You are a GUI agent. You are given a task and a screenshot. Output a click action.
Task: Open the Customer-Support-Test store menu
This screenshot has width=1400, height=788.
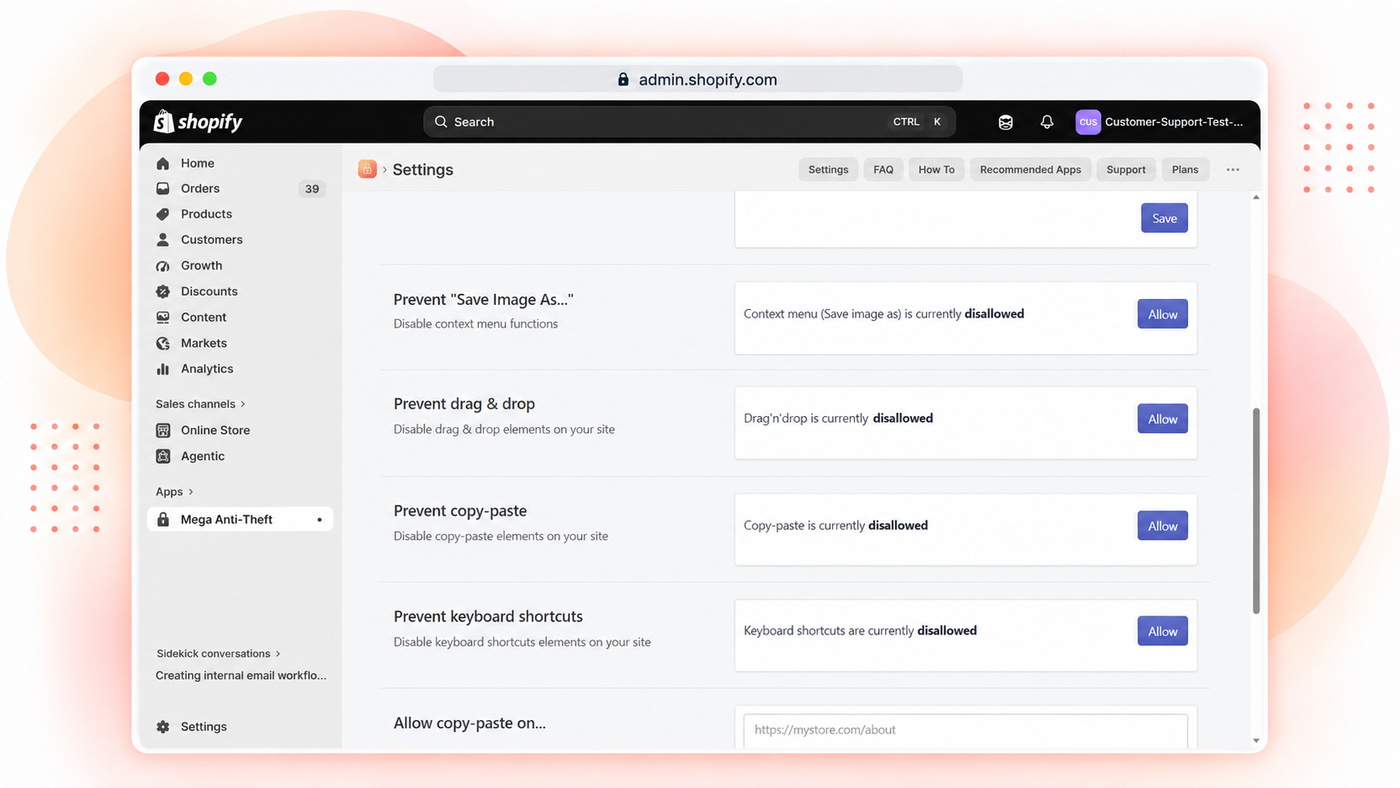[x=1160, y=122]
